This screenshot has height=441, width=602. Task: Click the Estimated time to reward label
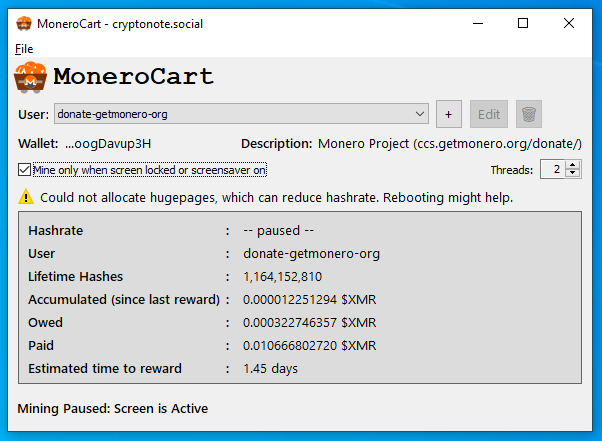tap(105, 368)
